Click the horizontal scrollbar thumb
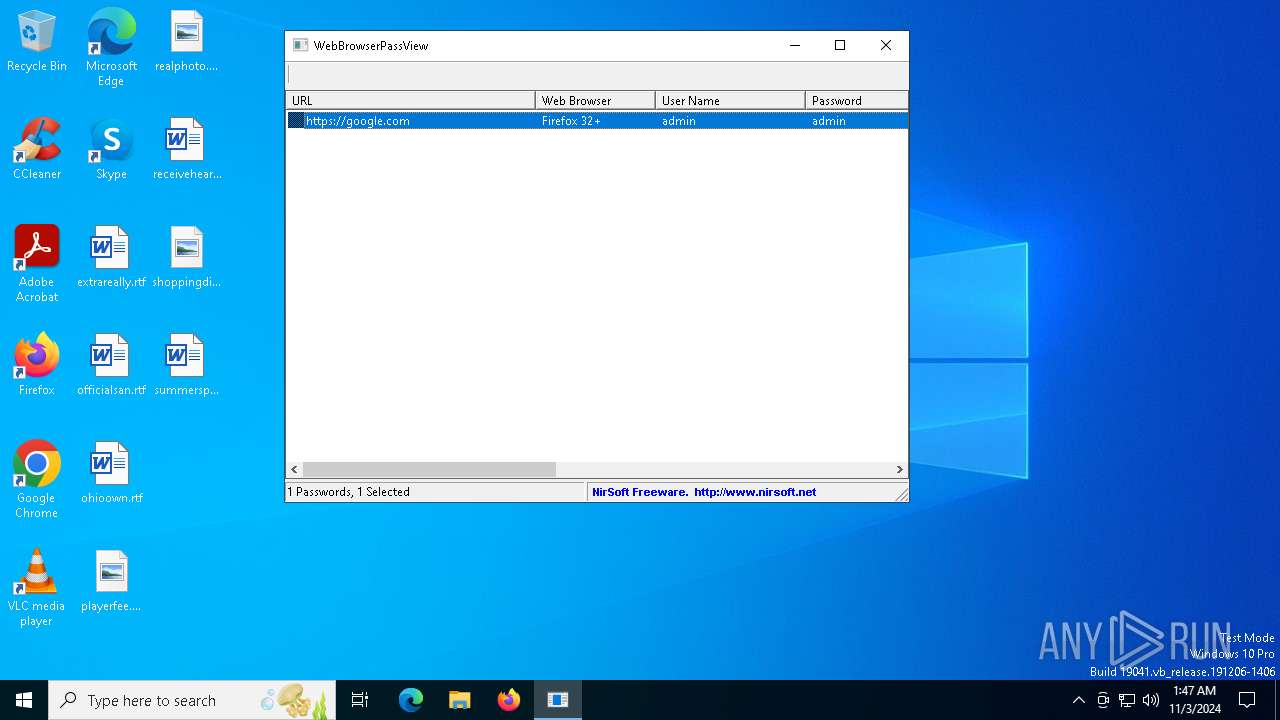1280x720 pixels. [x=429, y=469]
